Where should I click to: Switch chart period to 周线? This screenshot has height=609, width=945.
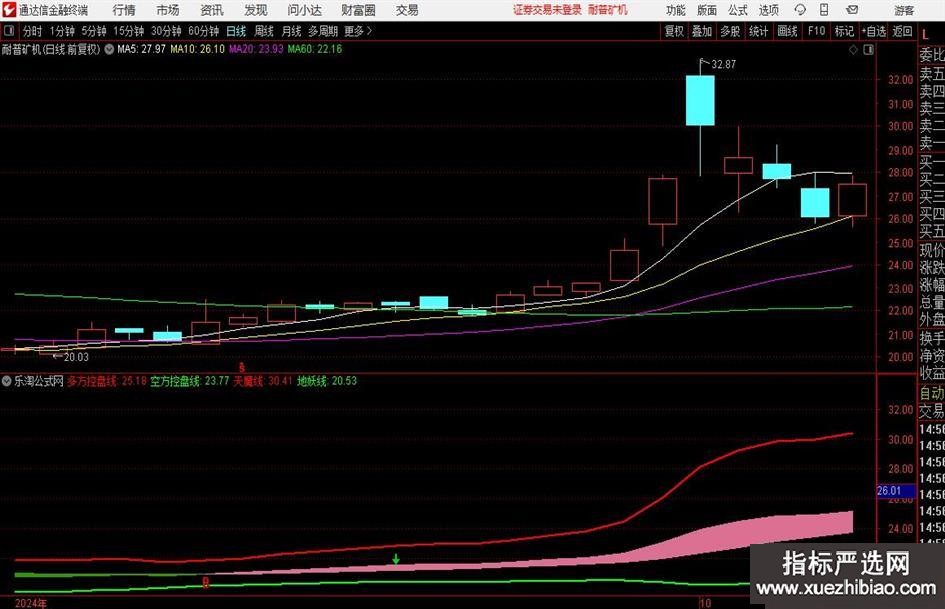point(264,31)
